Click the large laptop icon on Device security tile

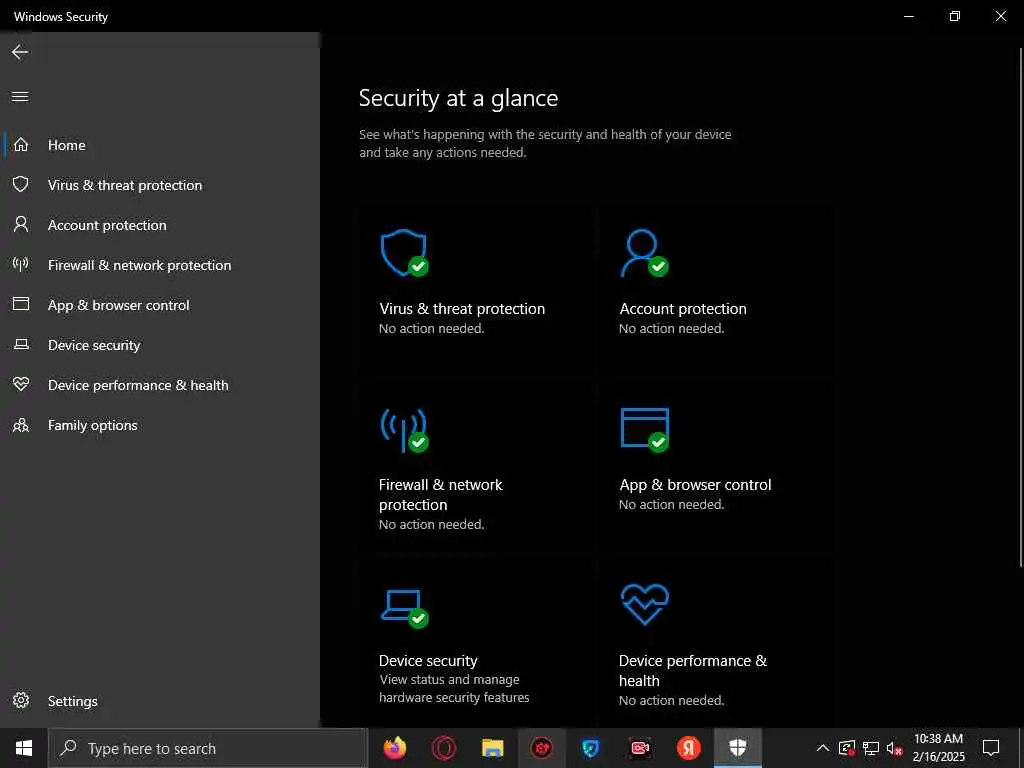[x=404, y=609]
